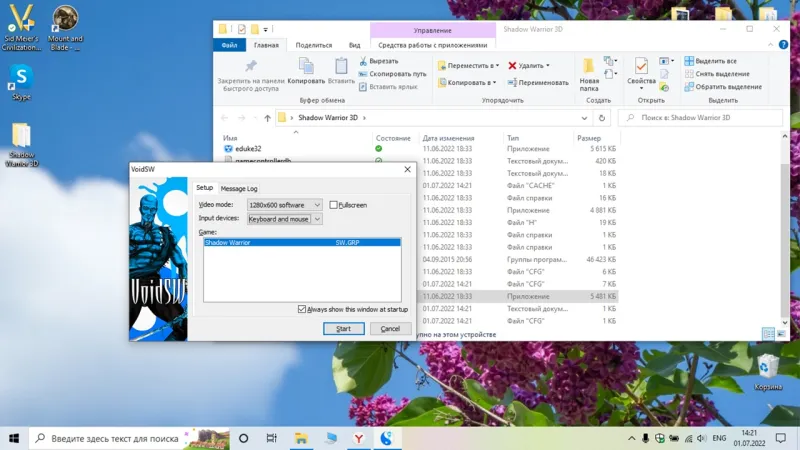This screenshot has height=450, width=800.
Task: Click the taskbar search box
Action: (x=131, y=438)
